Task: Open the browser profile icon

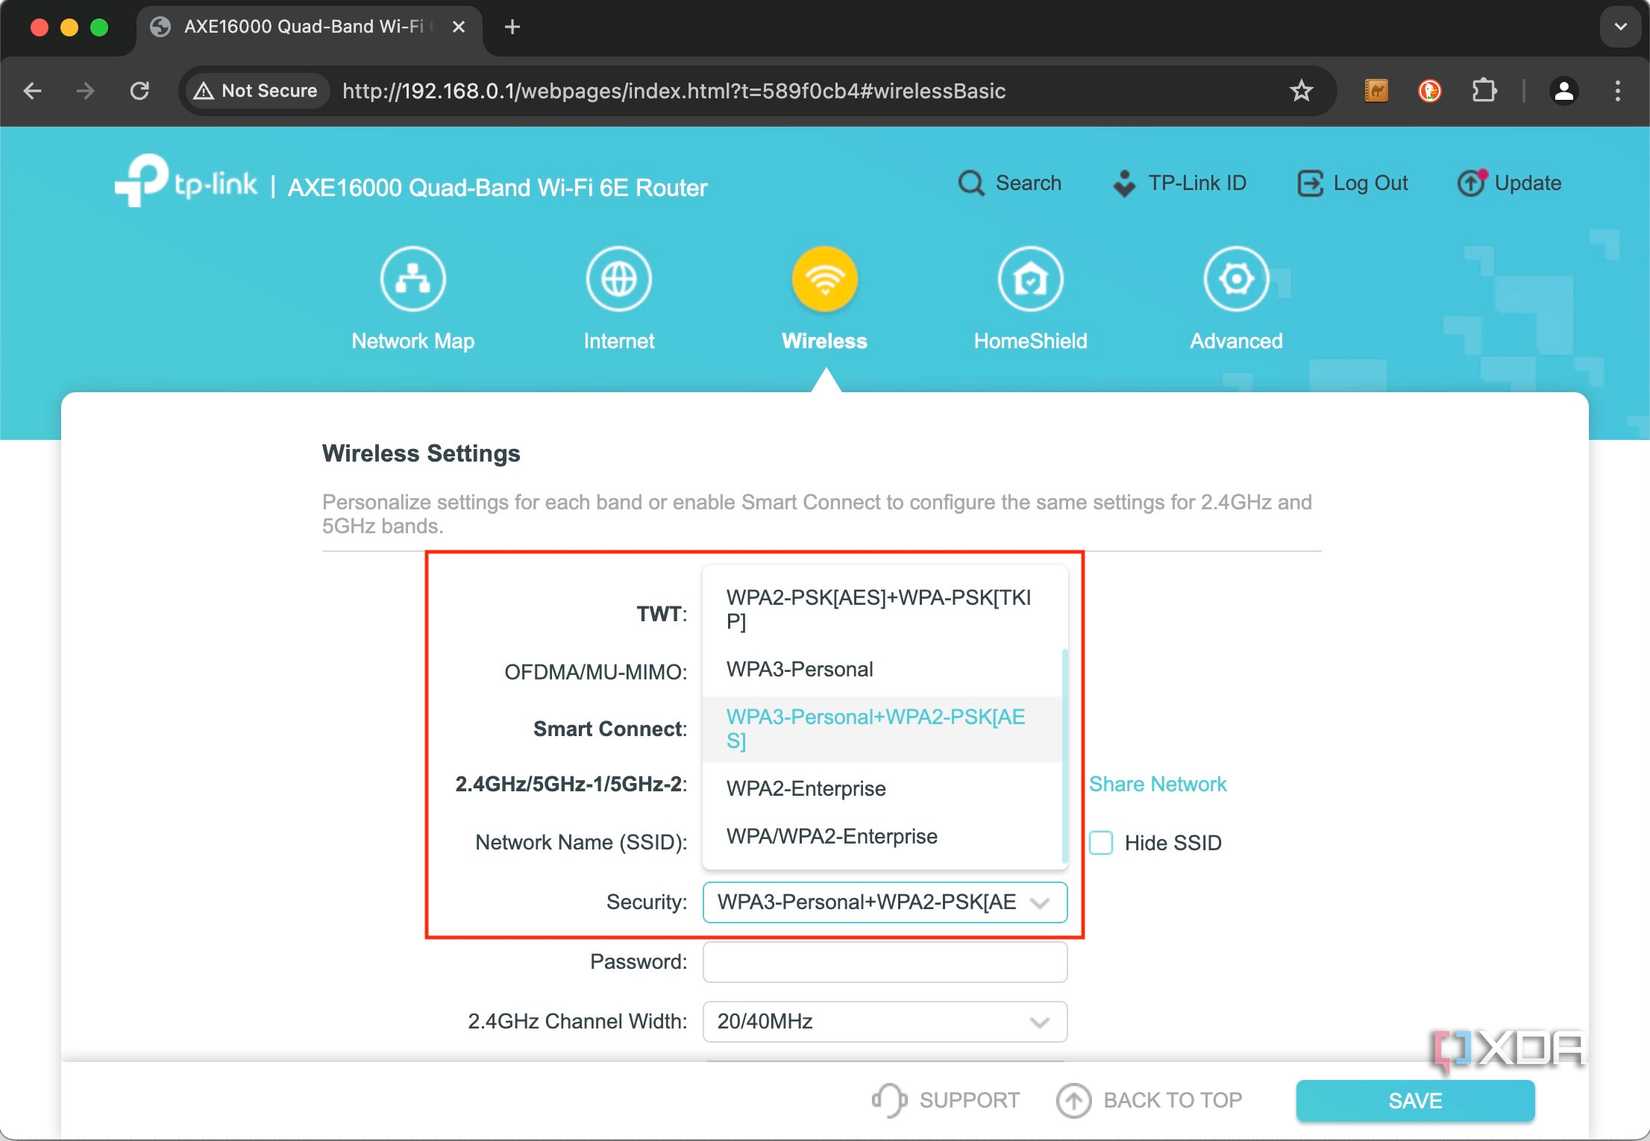Action: click(x=1564, y=90)
